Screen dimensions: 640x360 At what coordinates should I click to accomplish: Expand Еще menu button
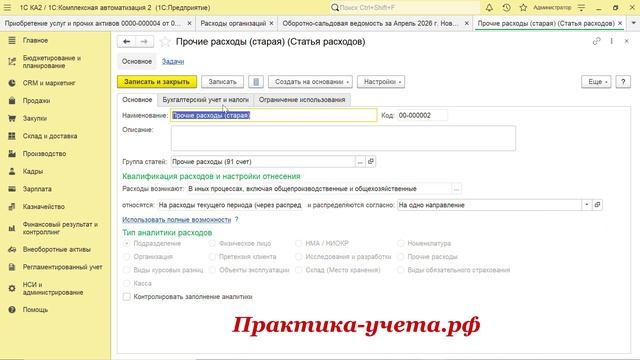pos(596,82)
